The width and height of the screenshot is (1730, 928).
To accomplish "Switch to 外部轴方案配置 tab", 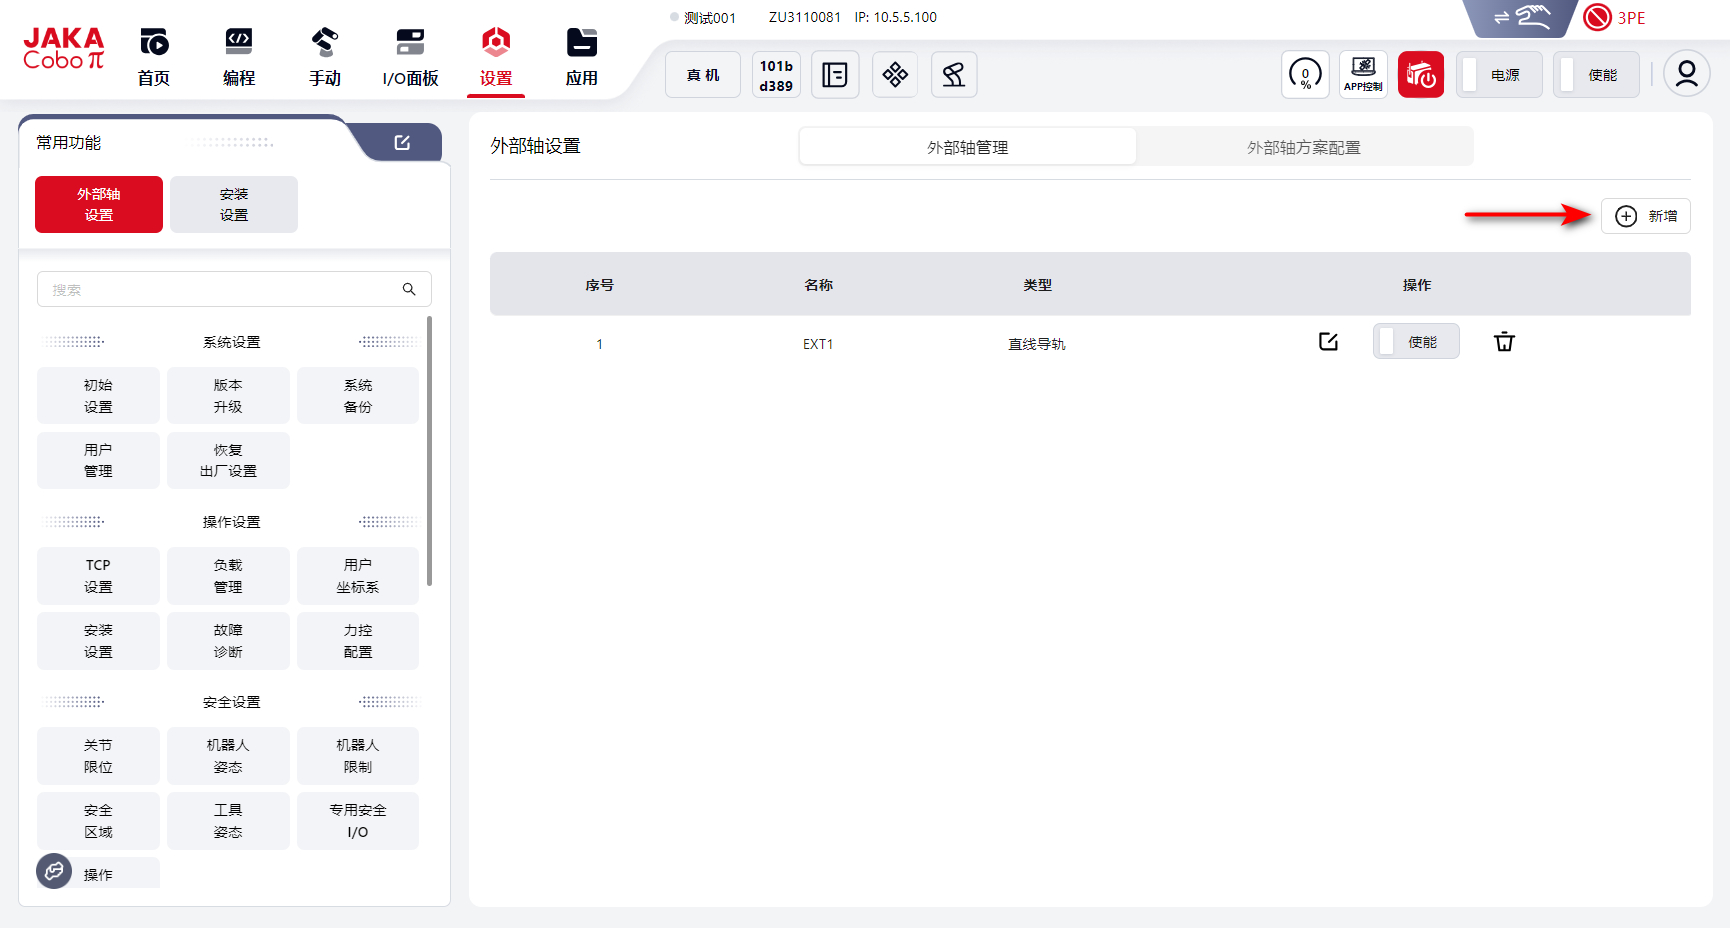I will [x=1303, y=147].
